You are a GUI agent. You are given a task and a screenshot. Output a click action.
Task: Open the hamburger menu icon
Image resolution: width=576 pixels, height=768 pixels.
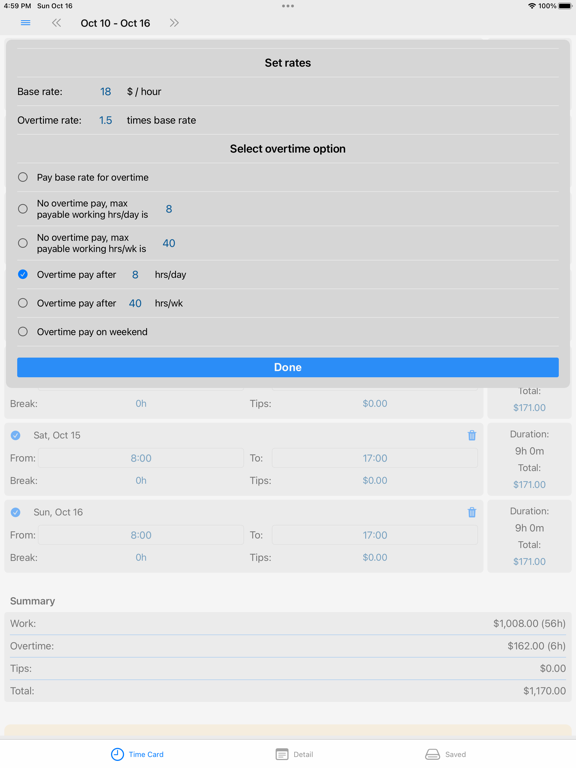tap(25, 23)
